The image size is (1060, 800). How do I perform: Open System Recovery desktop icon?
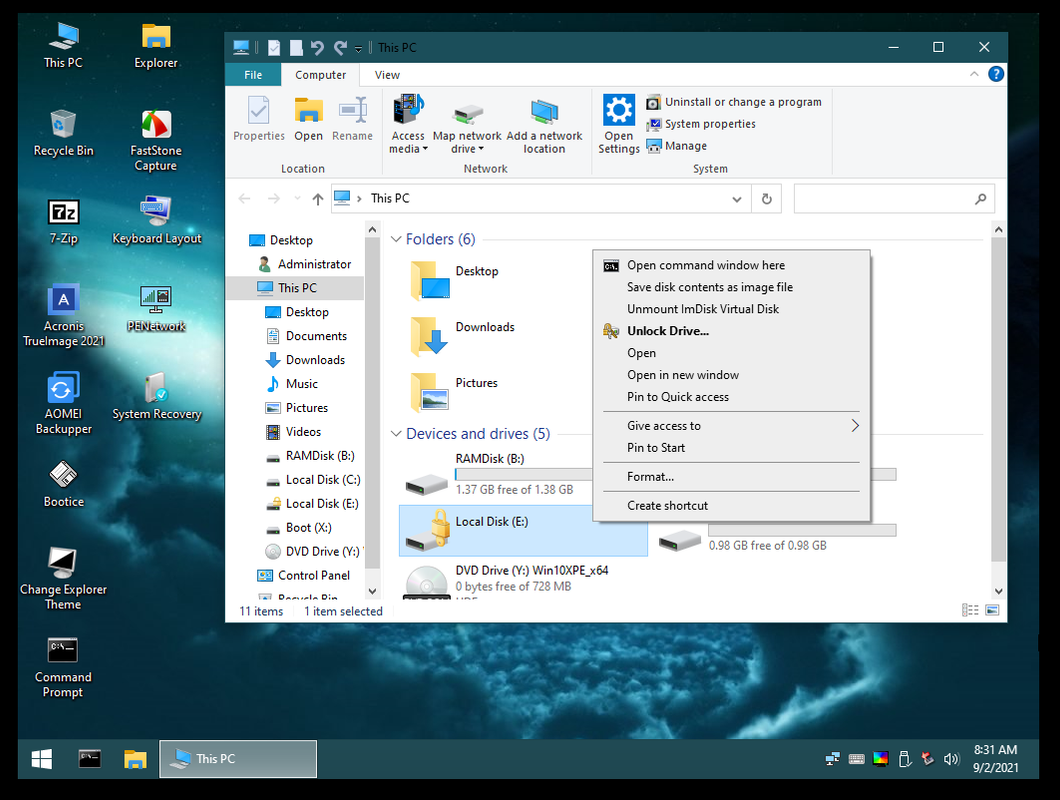click(x=156, y=397)
